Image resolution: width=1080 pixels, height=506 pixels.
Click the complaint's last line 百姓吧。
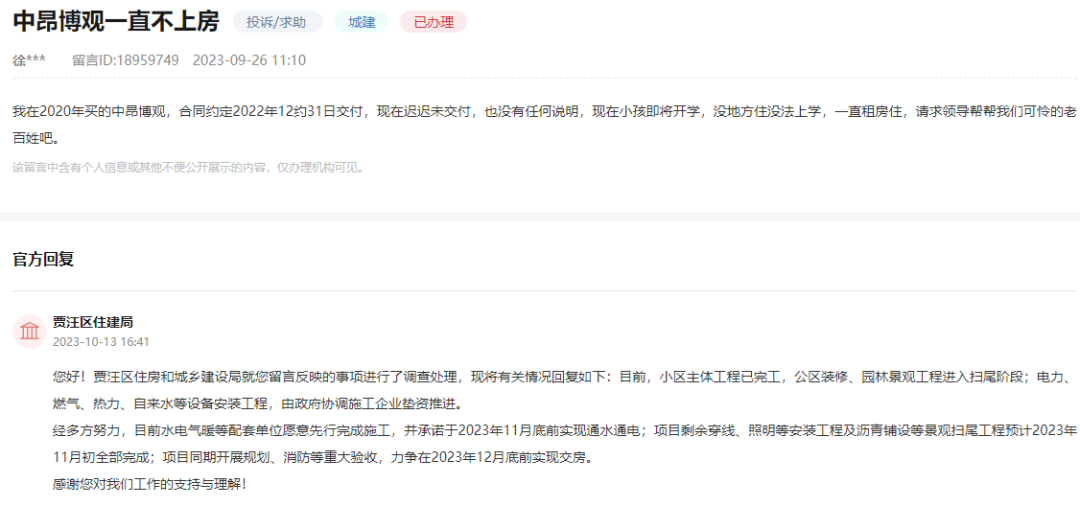click(36, 138)
